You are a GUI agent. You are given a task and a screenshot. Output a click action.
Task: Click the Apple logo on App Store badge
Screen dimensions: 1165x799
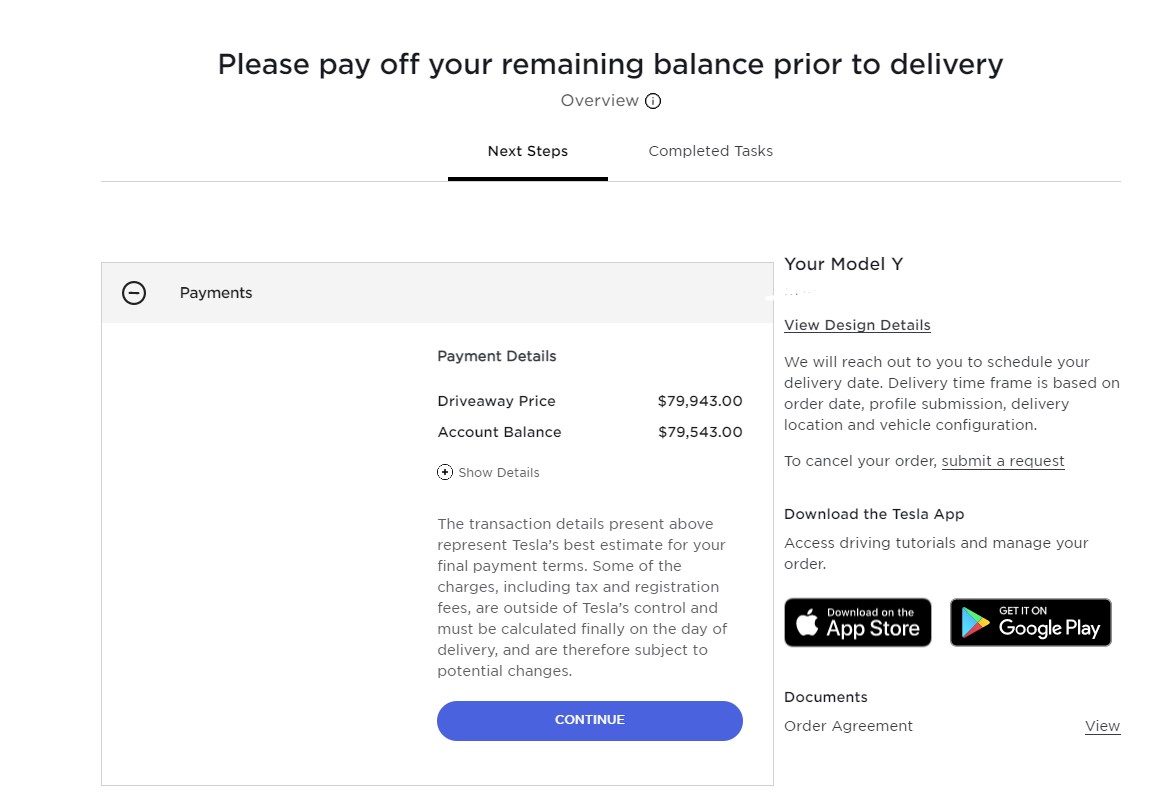click(807, 622)
